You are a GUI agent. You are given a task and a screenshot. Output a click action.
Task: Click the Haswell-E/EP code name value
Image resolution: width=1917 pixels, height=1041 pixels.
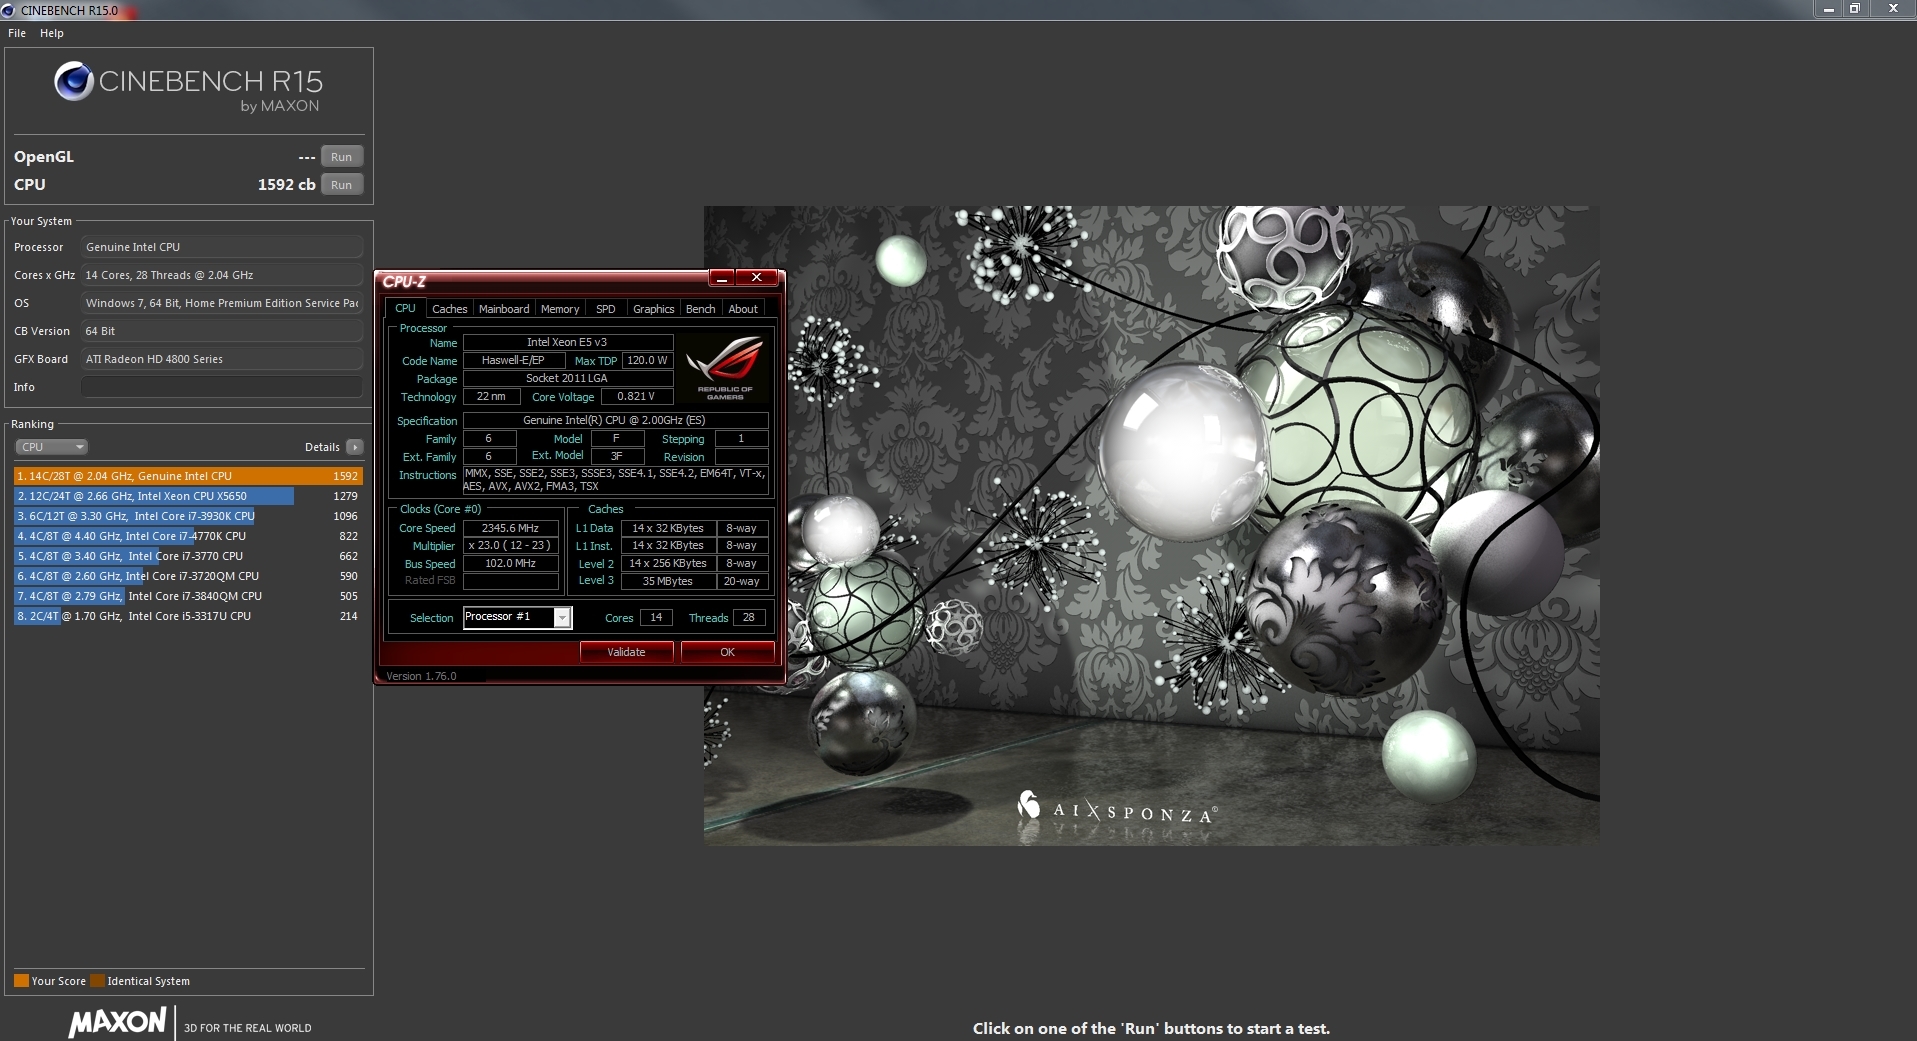pos(513,360)
